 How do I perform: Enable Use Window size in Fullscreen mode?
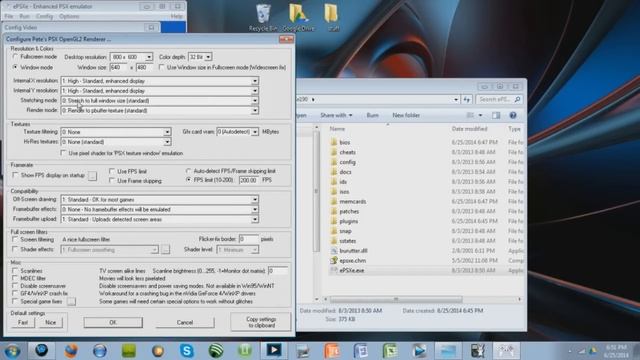(x=162, y=67)
